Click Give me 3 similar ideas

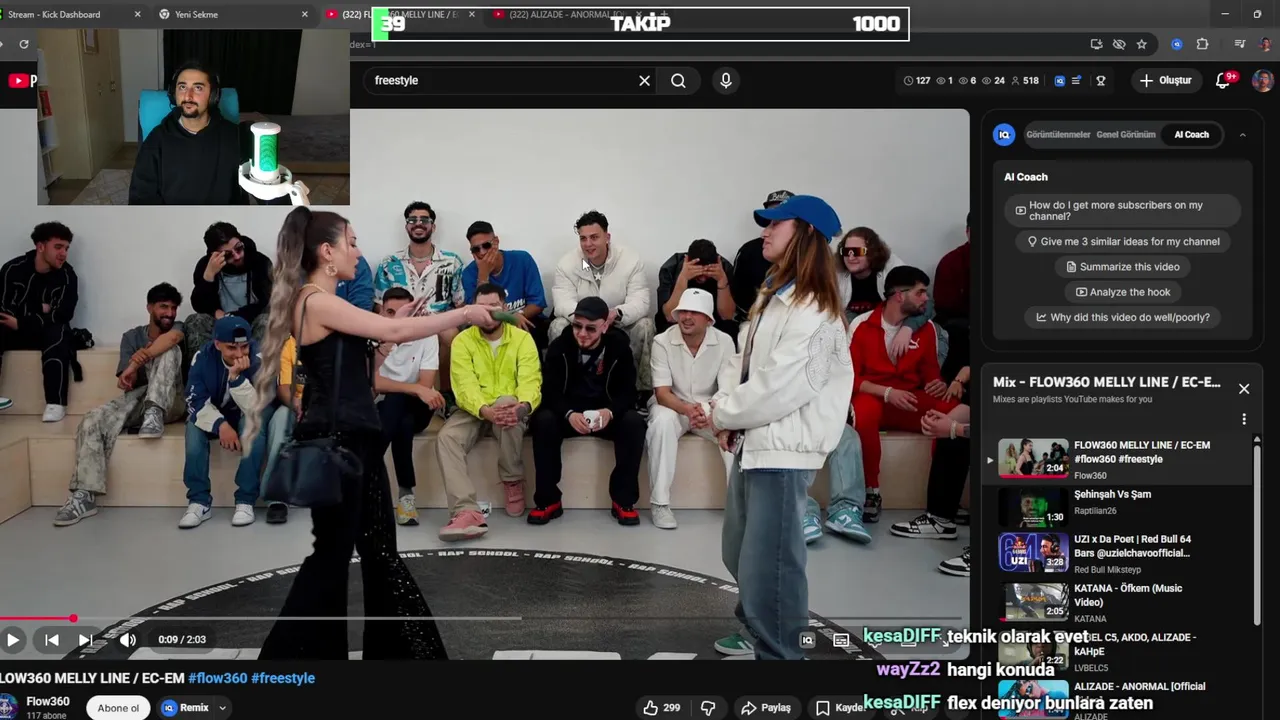(1122, 242)
